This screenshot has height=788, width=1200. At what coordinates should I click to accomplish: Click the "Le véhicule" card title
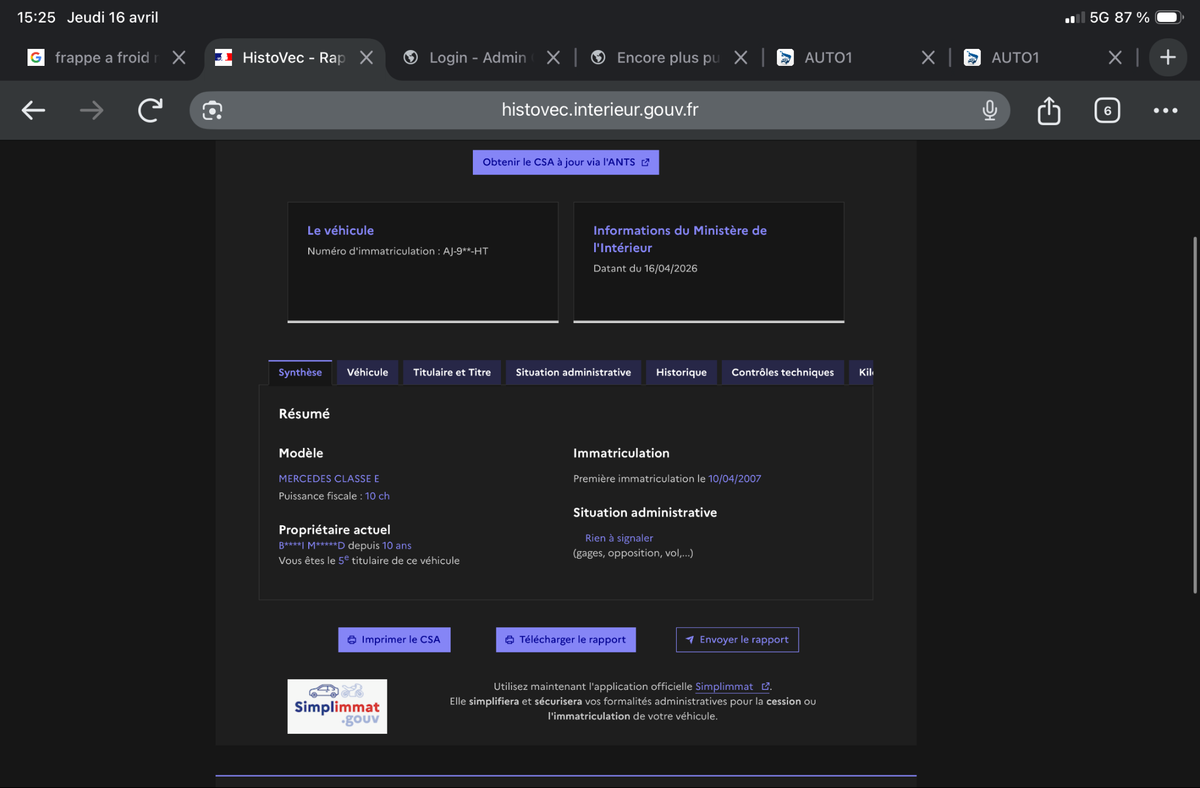coord(340,230)
